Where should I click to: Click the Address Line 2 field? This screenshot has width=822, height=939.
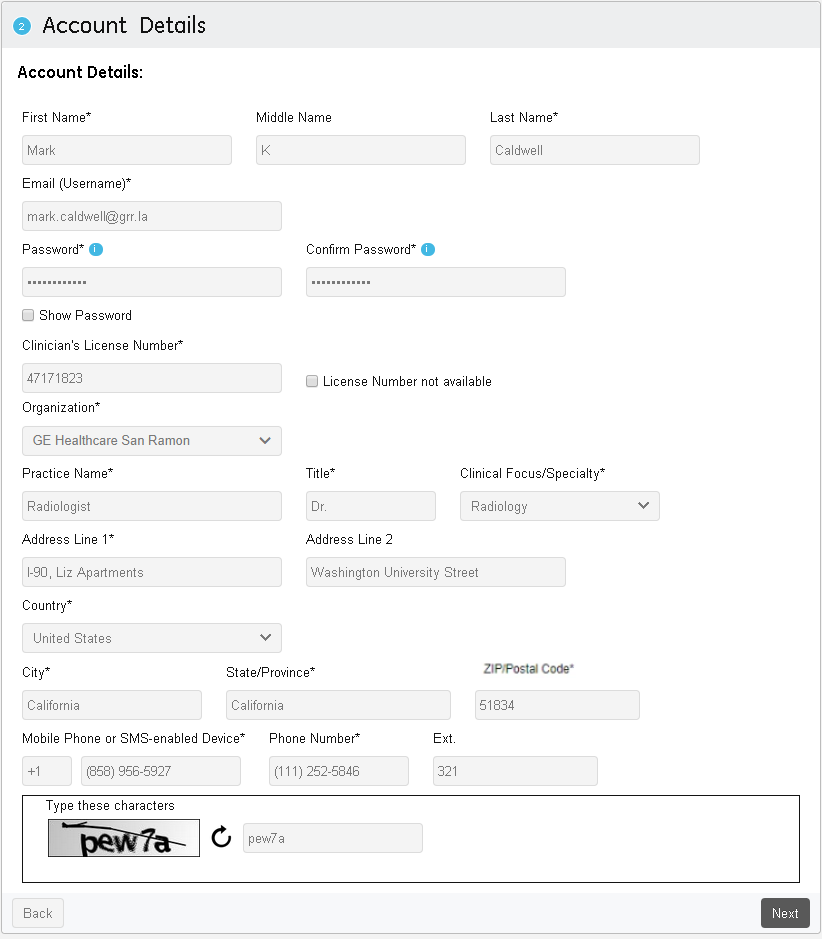coord(435,572)
